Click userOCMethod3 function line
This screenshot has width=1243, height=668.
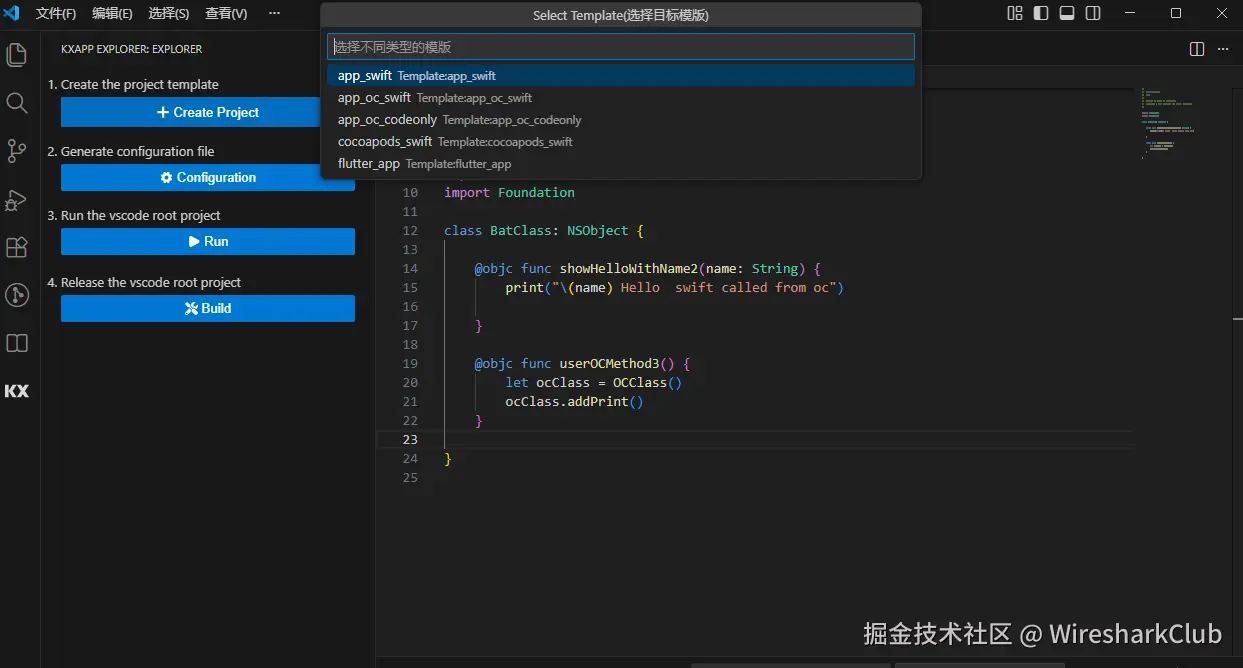[x=582, y=363]
